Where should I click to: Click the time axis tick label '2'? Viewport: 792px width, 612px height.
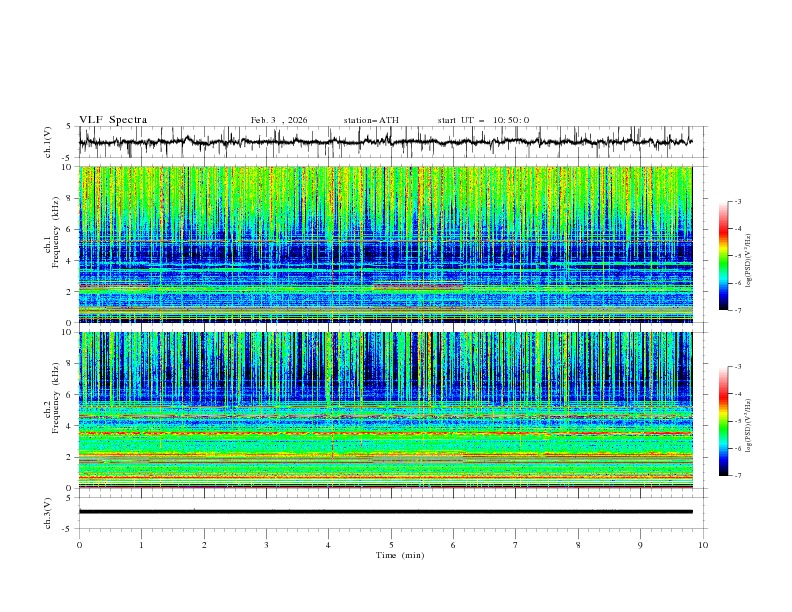204,545
